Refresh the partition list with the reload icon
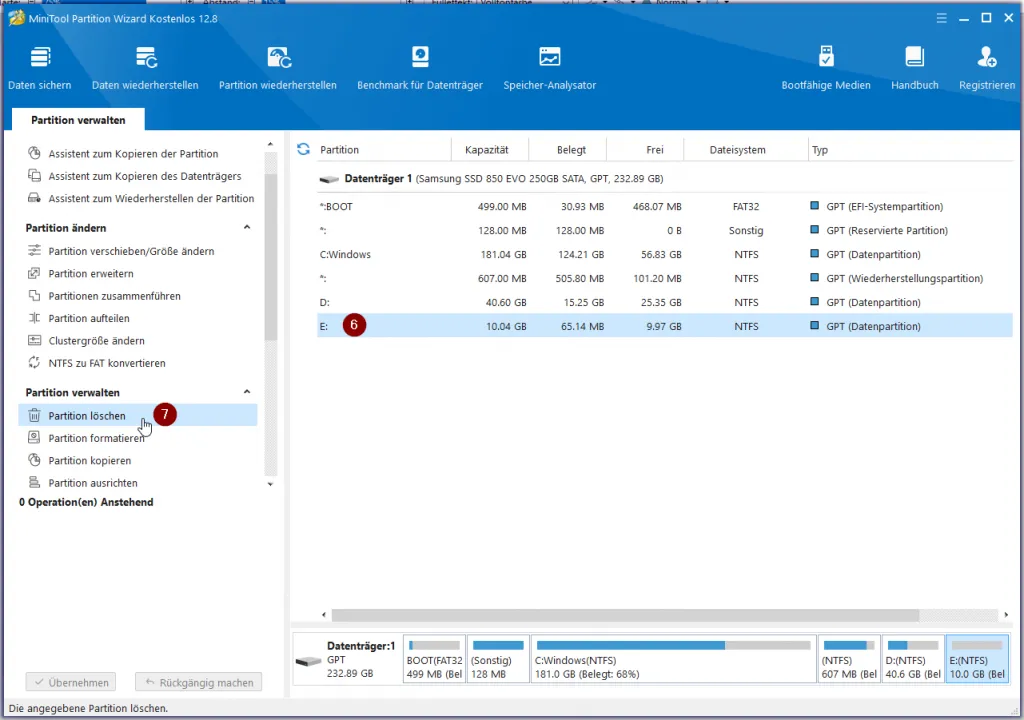The height and width of the screenshot is (720, 1024). [x=303, y=149]
